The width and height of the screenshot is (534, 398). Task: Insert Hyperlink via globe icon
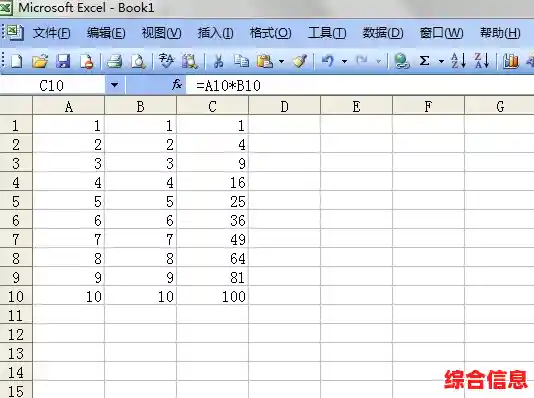click(402, 62)
